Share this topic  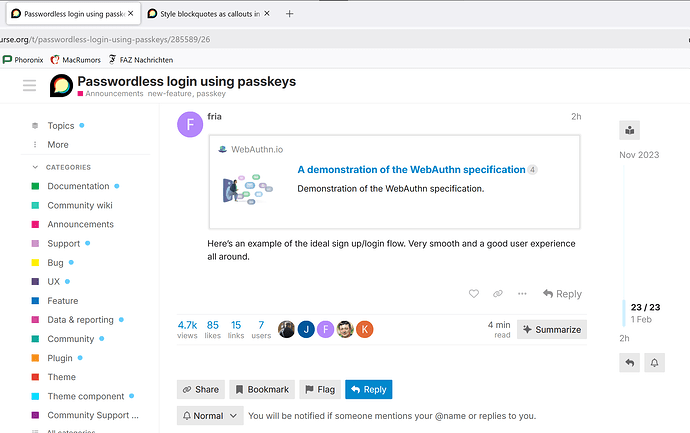point(201,389)
